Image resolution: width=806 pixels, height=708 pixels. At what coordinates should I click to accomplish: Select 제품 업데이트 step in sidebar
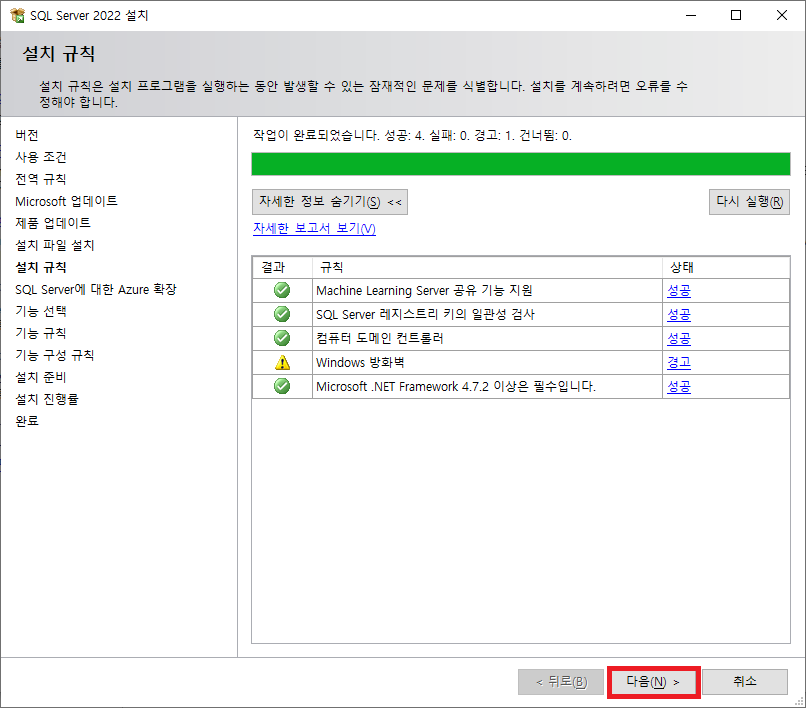[x=53, y=223]
